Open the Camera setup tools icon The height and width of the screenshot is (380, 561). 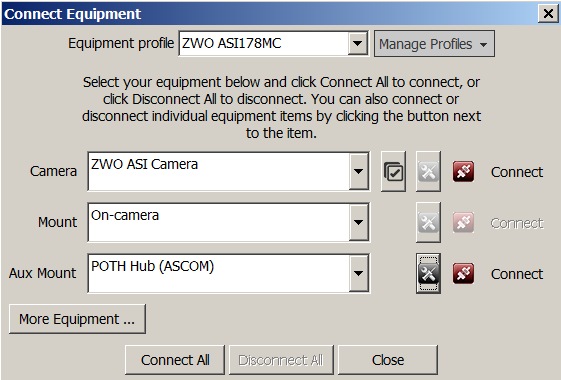428,171
